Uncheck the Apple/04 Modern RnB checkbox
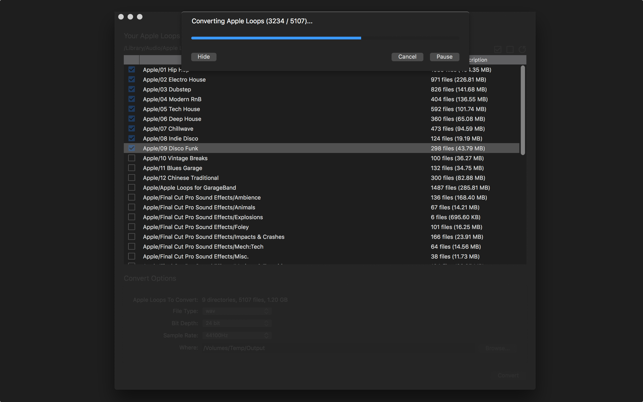 [x=132, y=99]
